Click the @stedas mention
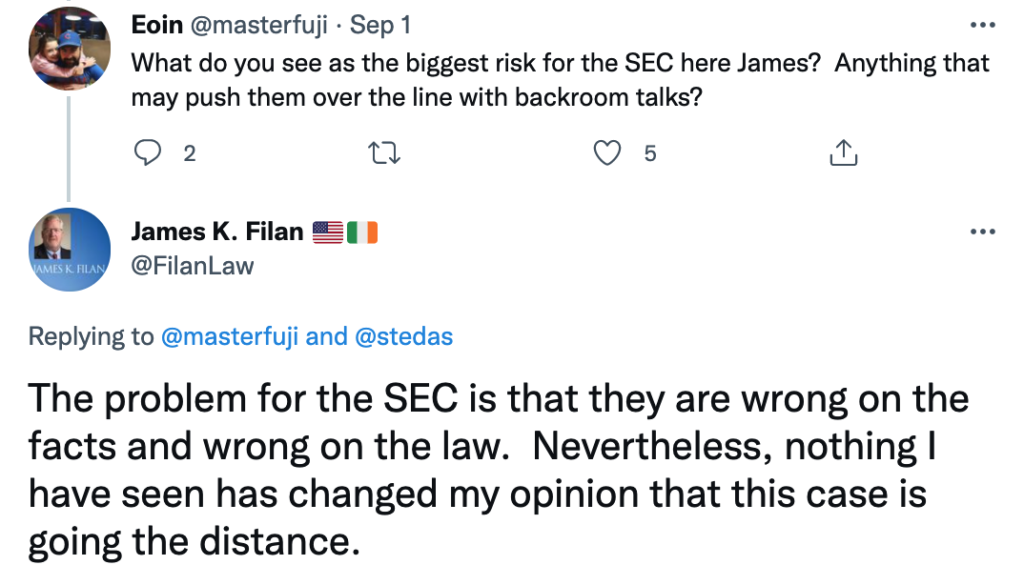 point(403,337)
